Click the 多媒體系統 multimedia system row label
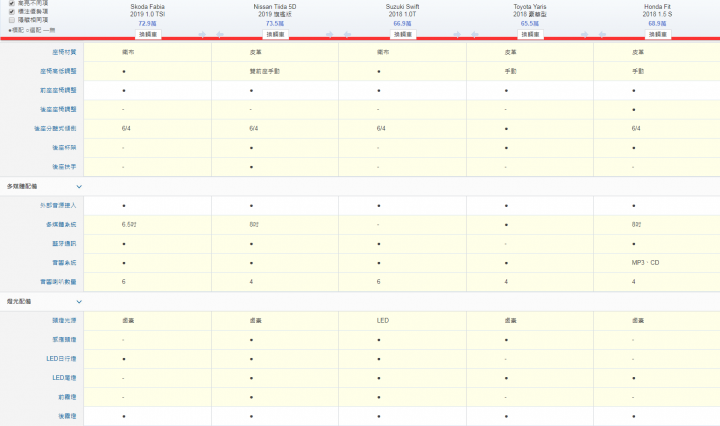 coord(61,224)
